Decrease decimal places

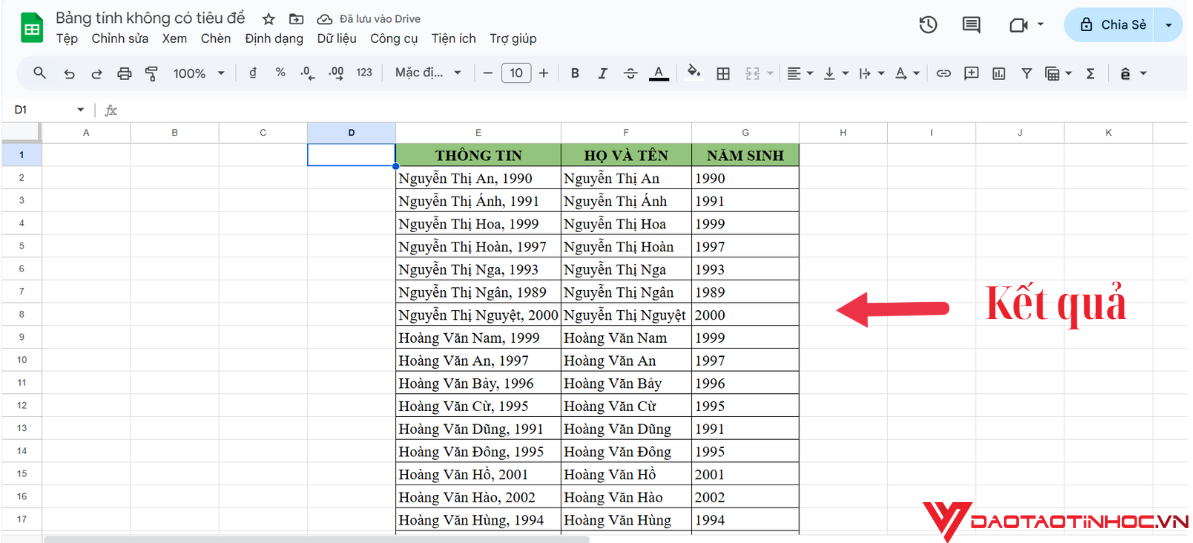click(x=307, y=73)
